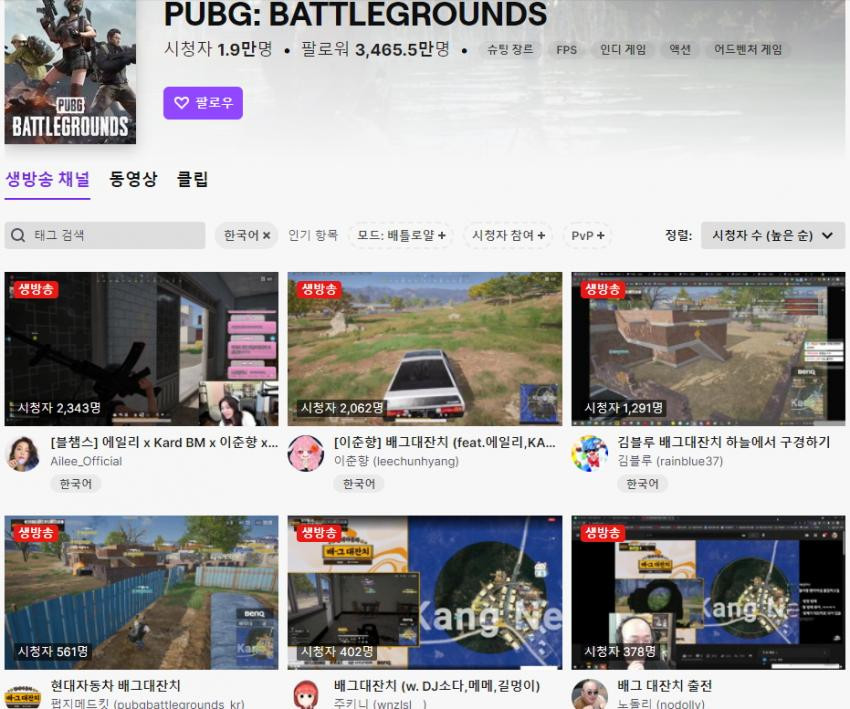Open the stream thumbnail with 시청자 1,291명
This screenshot has height=709, width=850.
708,349
